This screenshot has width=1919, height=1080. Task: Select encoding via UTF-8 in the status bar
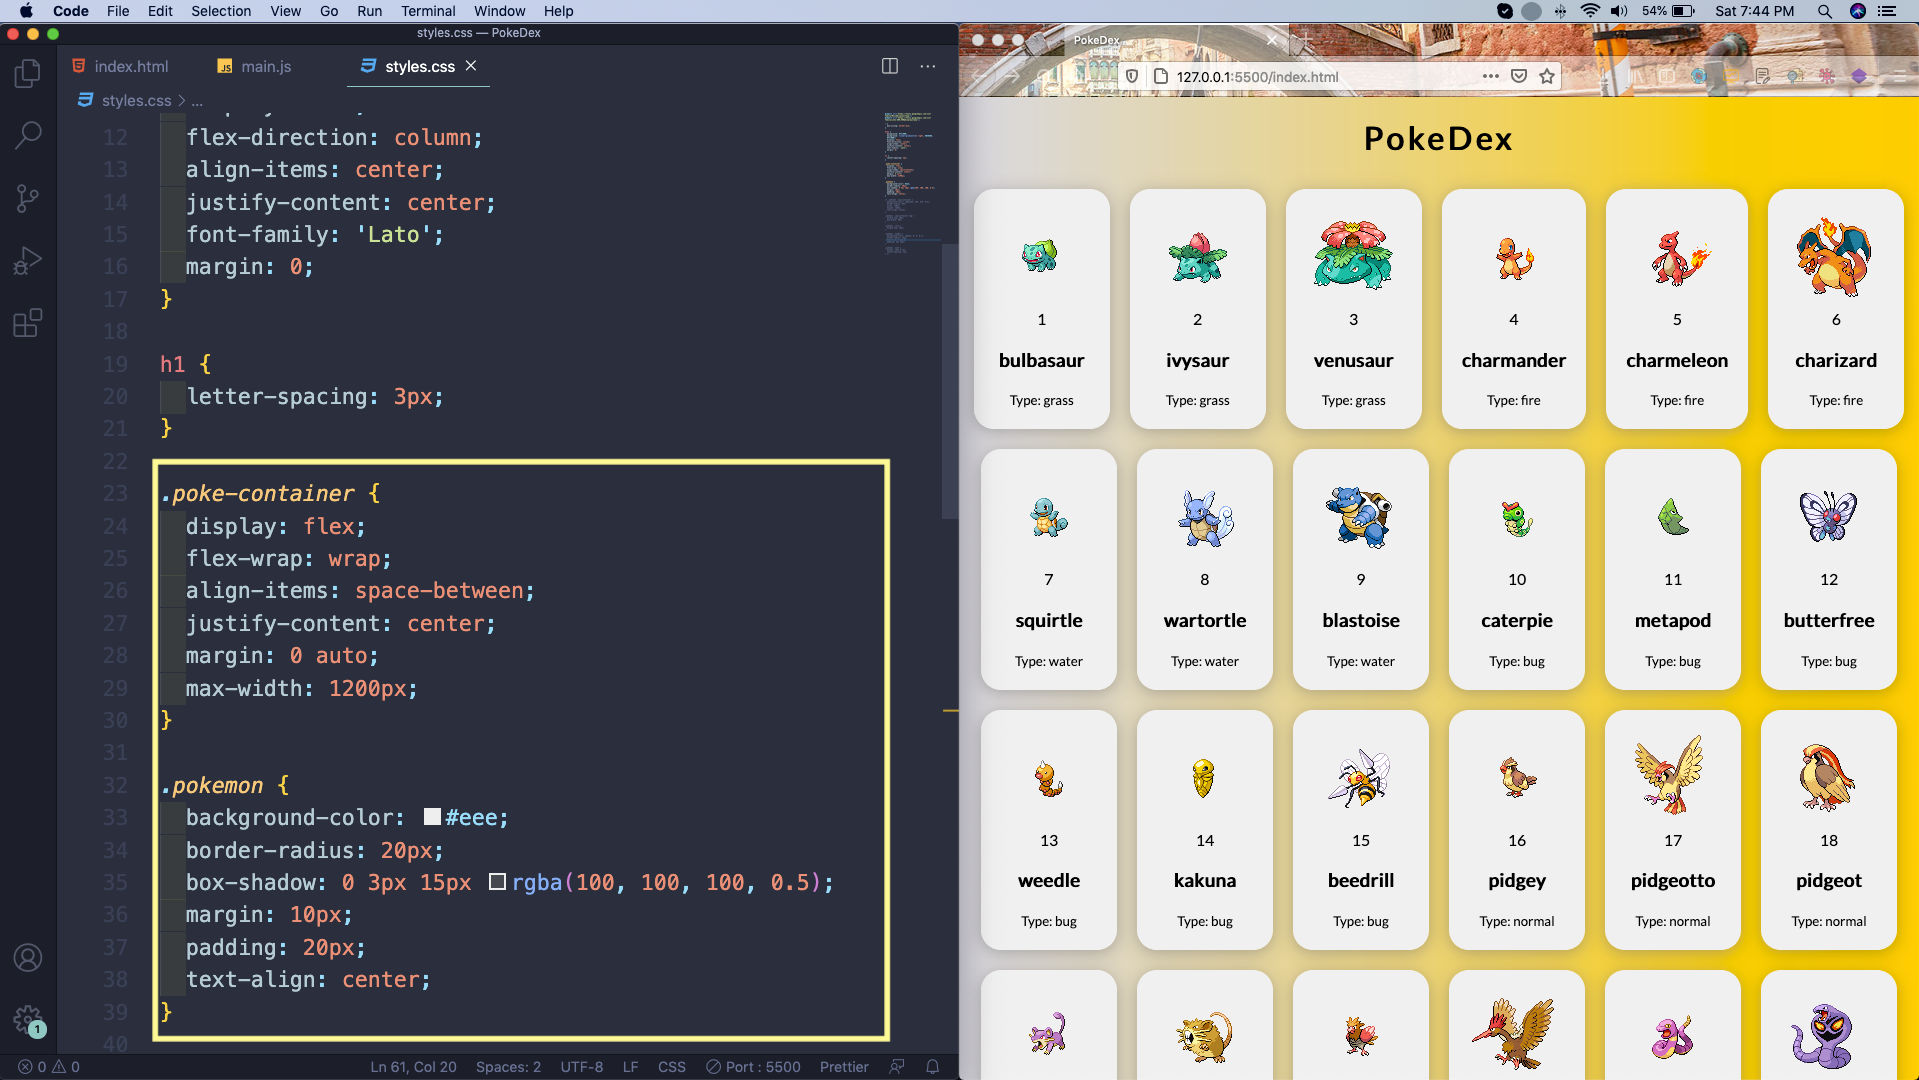[x=582, y=1067]
